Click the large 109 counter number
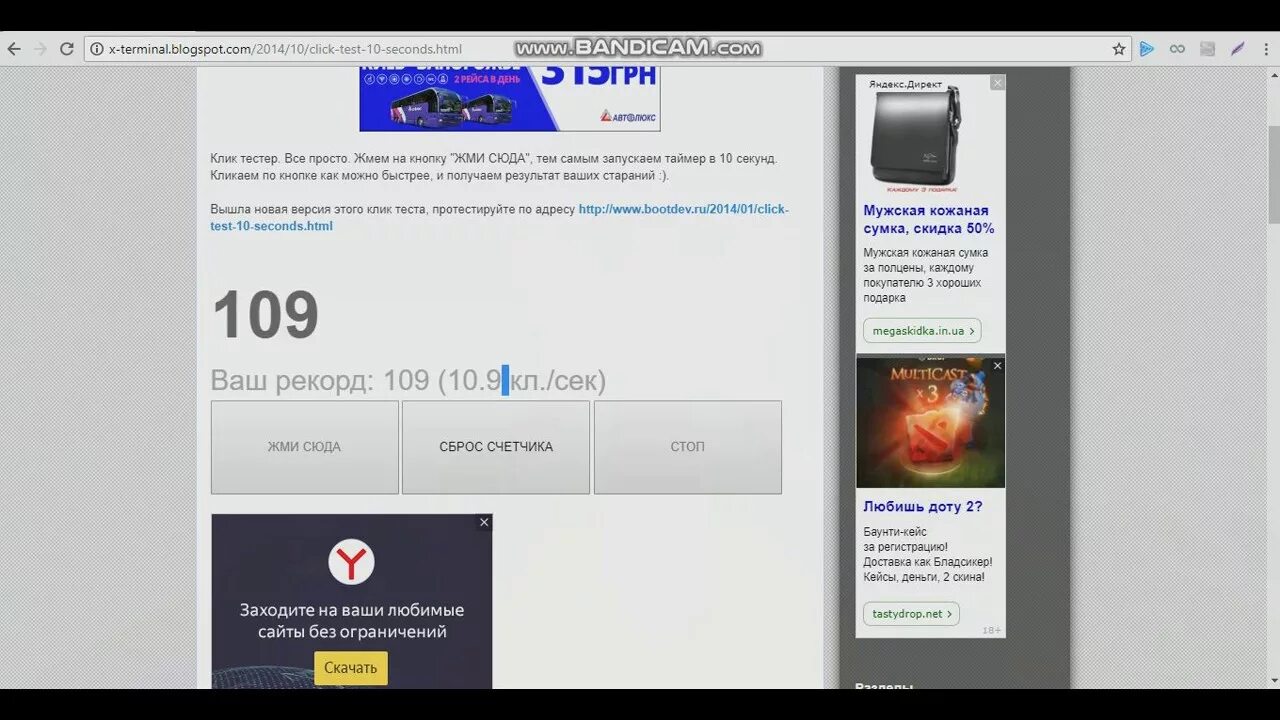Screen dimensions: 1280x720 (265, 315)
